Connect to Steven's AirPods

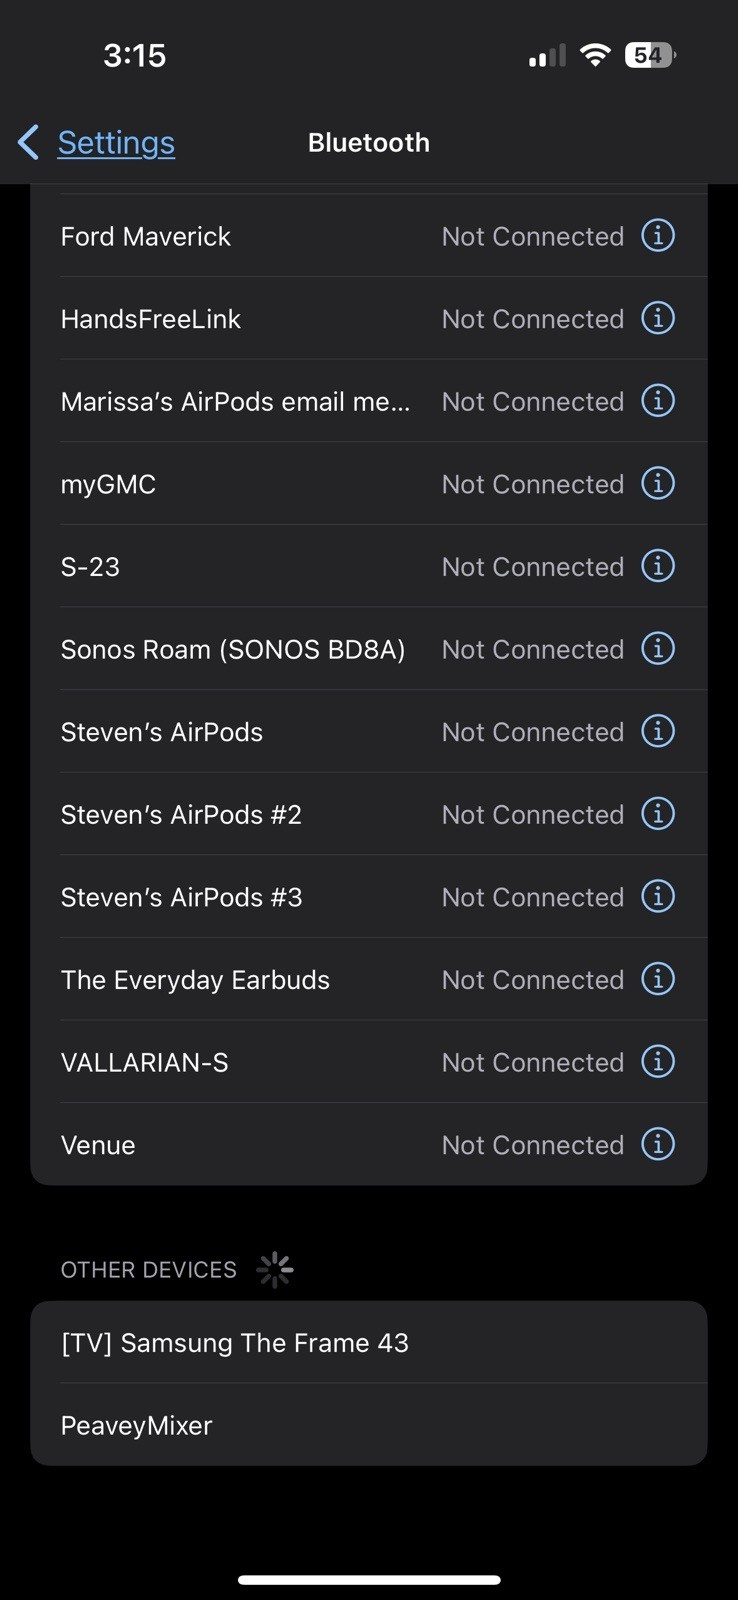click(369, 731)
